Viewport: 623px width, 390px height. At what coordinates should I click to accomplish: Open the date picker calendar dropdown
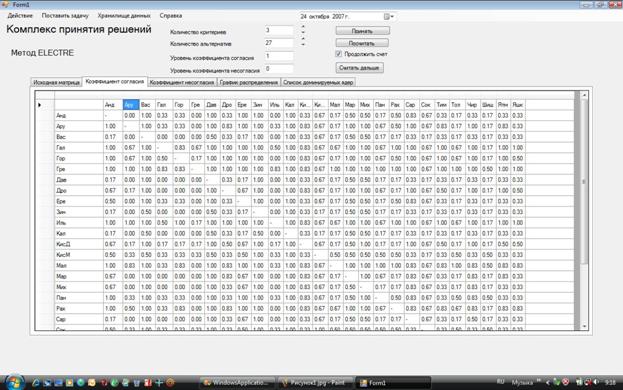pyautogui.click(x=389, y=17)
